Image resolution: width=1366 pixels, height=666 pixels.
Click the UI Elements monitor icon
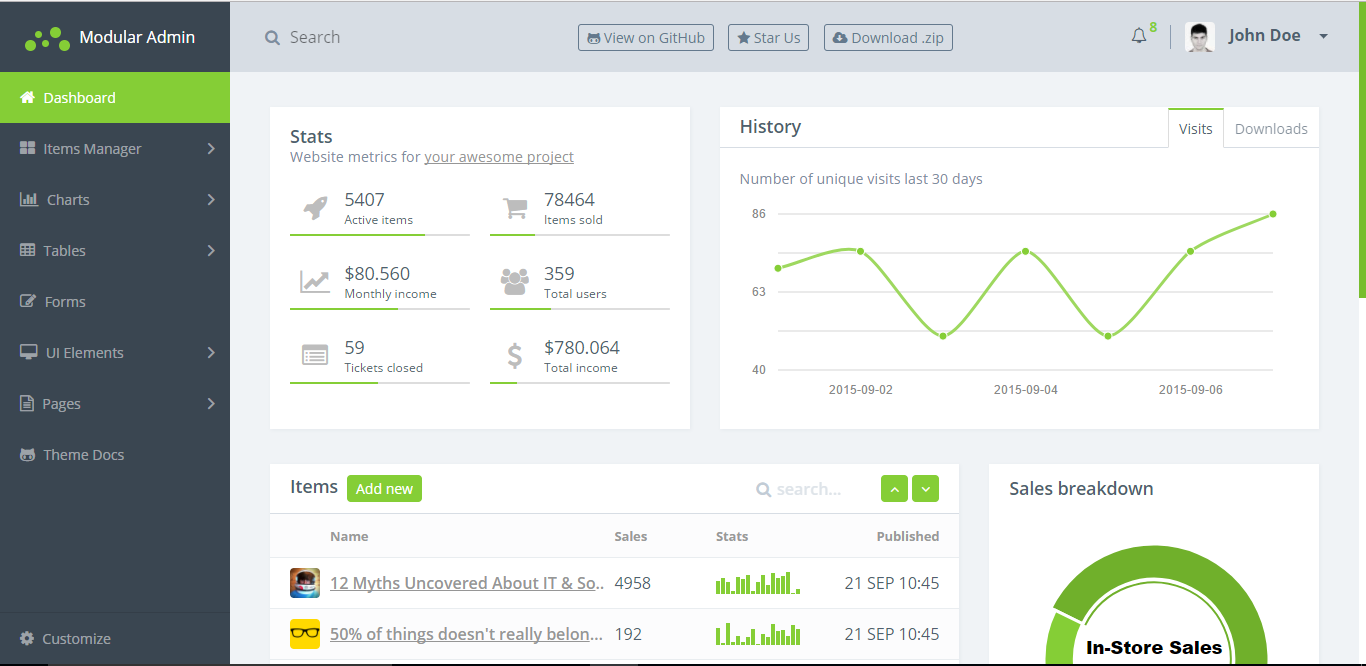pos(29,352)
